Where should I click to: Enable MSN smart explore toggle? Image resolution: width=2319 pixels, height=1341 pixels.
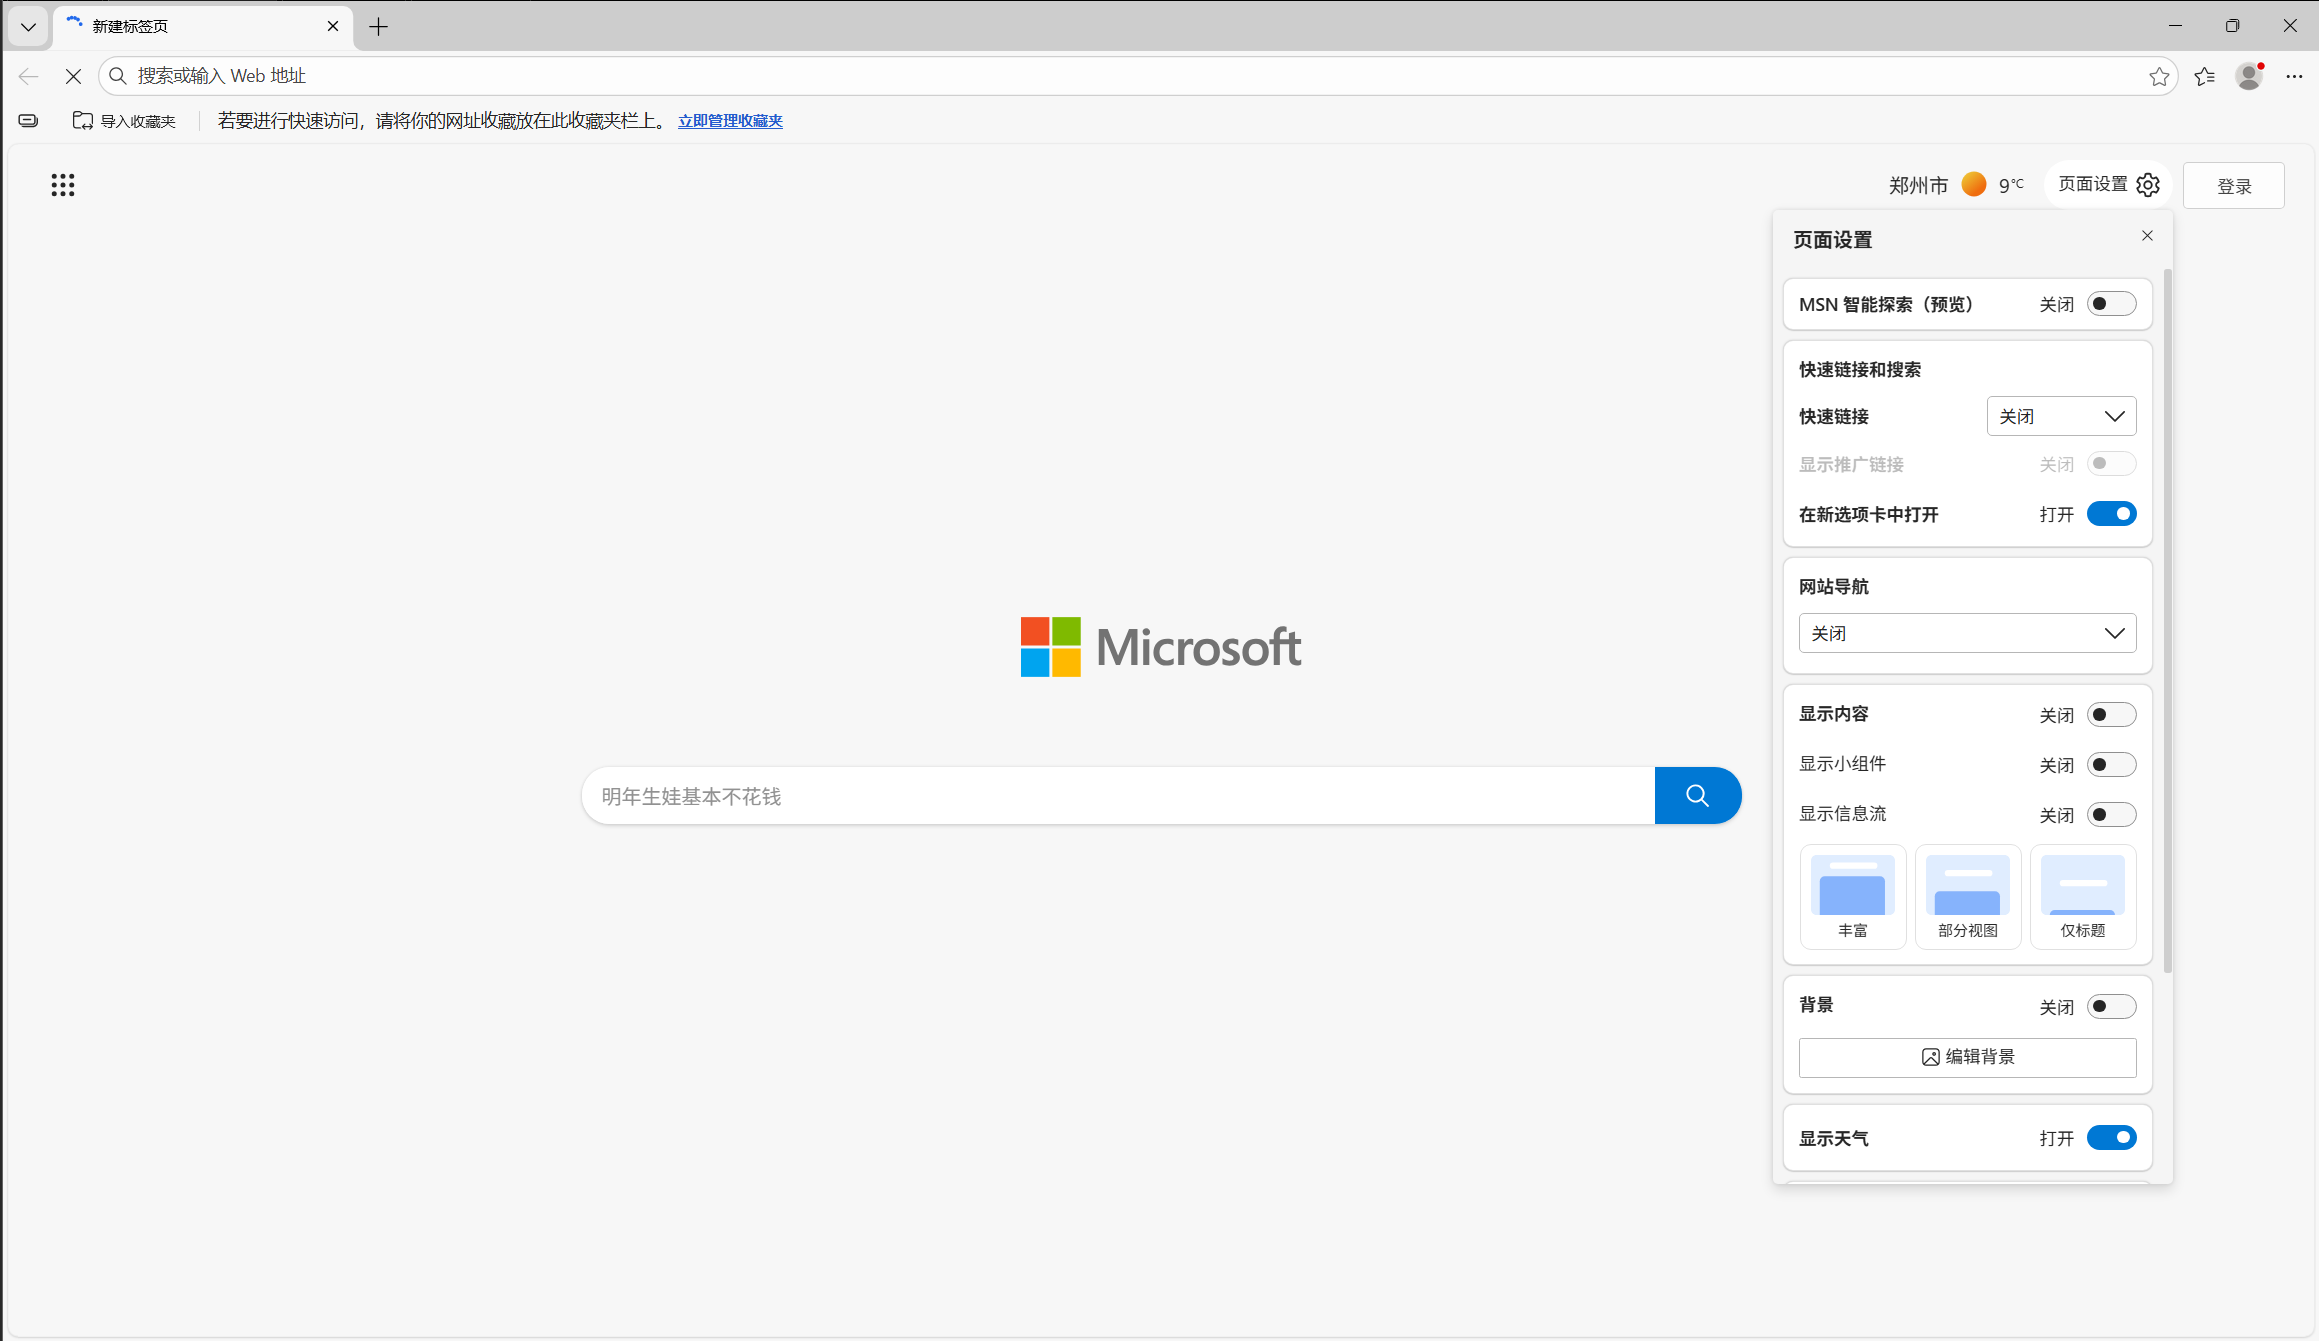point(2111,304)
